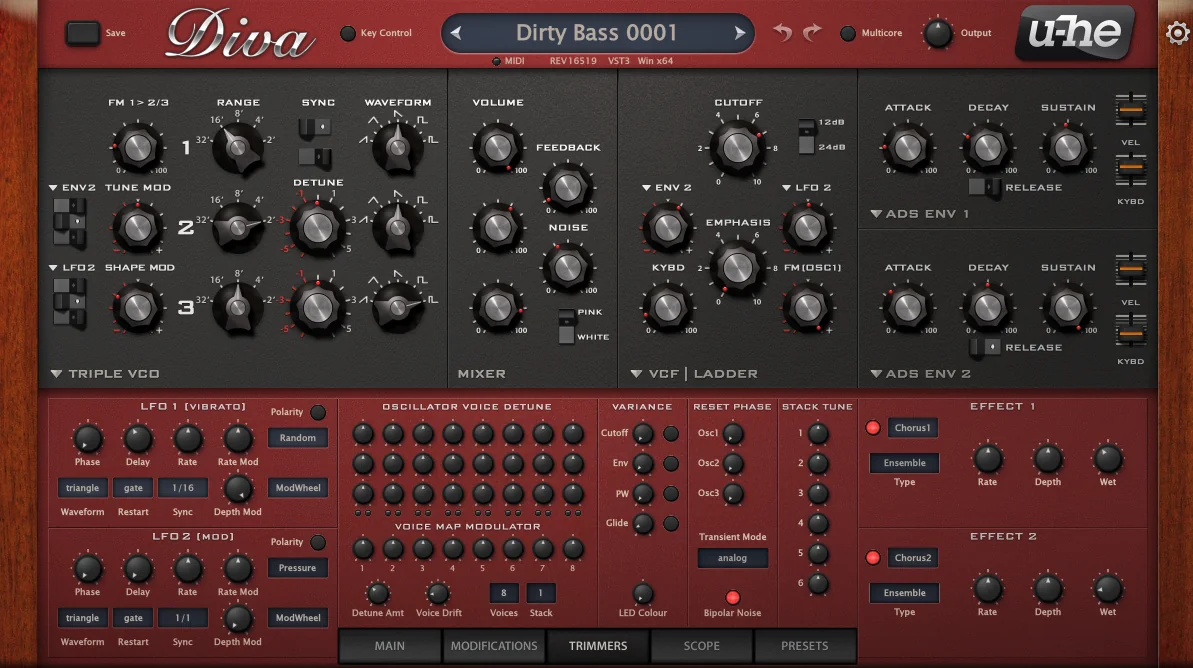Load the next preset with the right arrow
The height and width of the screenshot is (668, 1193).
(x=739, y=32)
